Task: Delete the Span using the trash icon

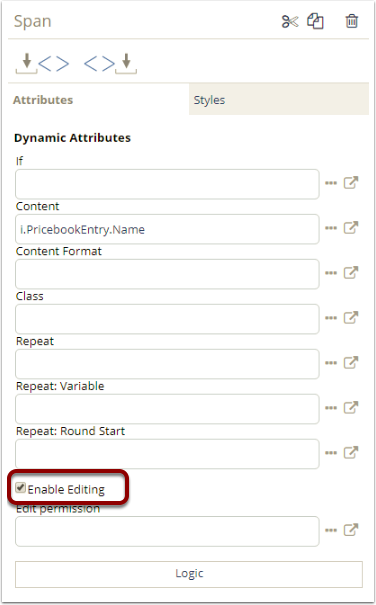Action: 352,21
